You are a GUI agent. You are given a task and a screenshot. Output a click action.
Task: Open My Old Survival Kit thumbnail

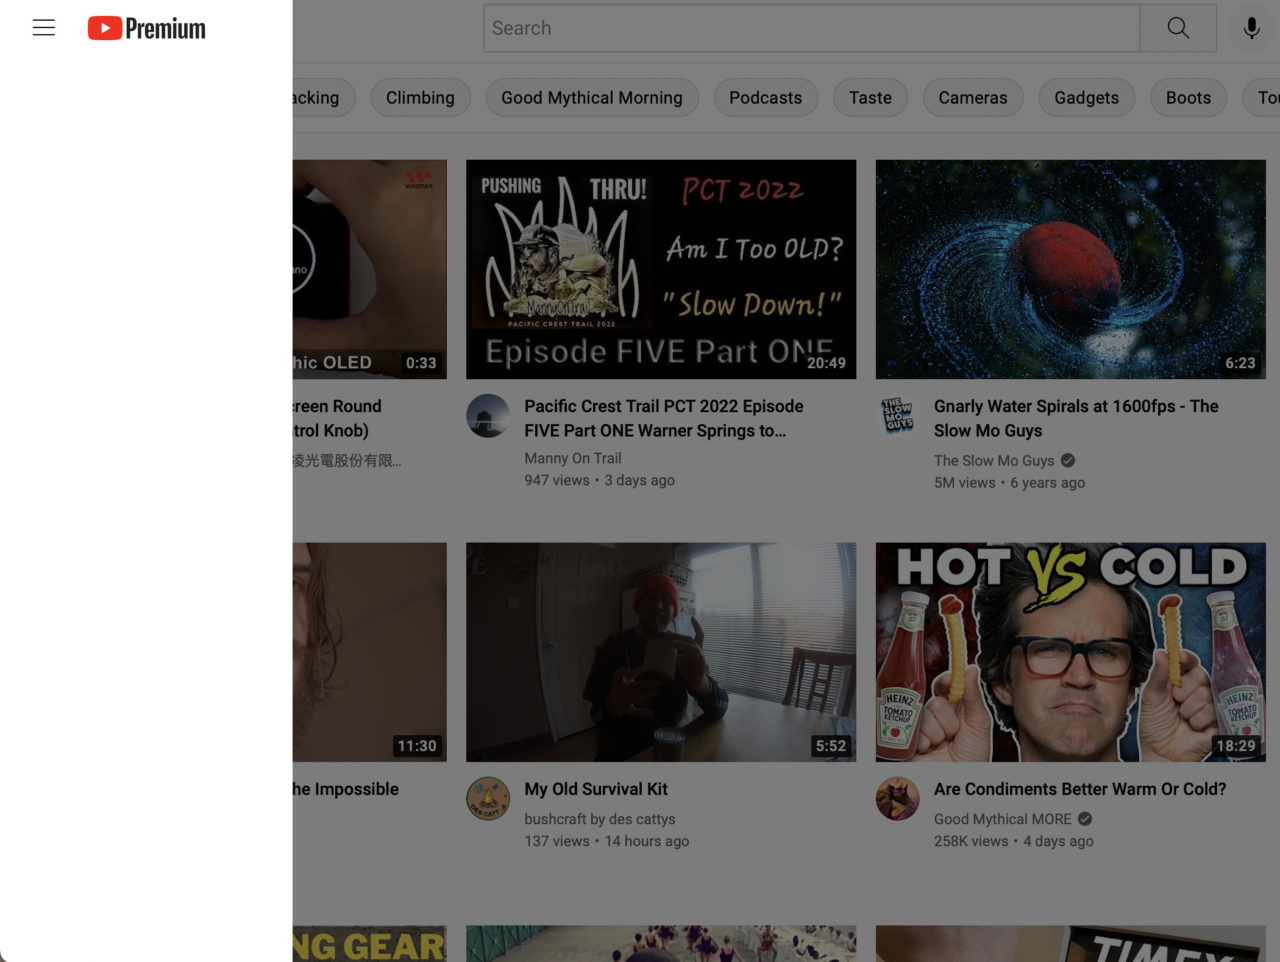coord(661,652)
